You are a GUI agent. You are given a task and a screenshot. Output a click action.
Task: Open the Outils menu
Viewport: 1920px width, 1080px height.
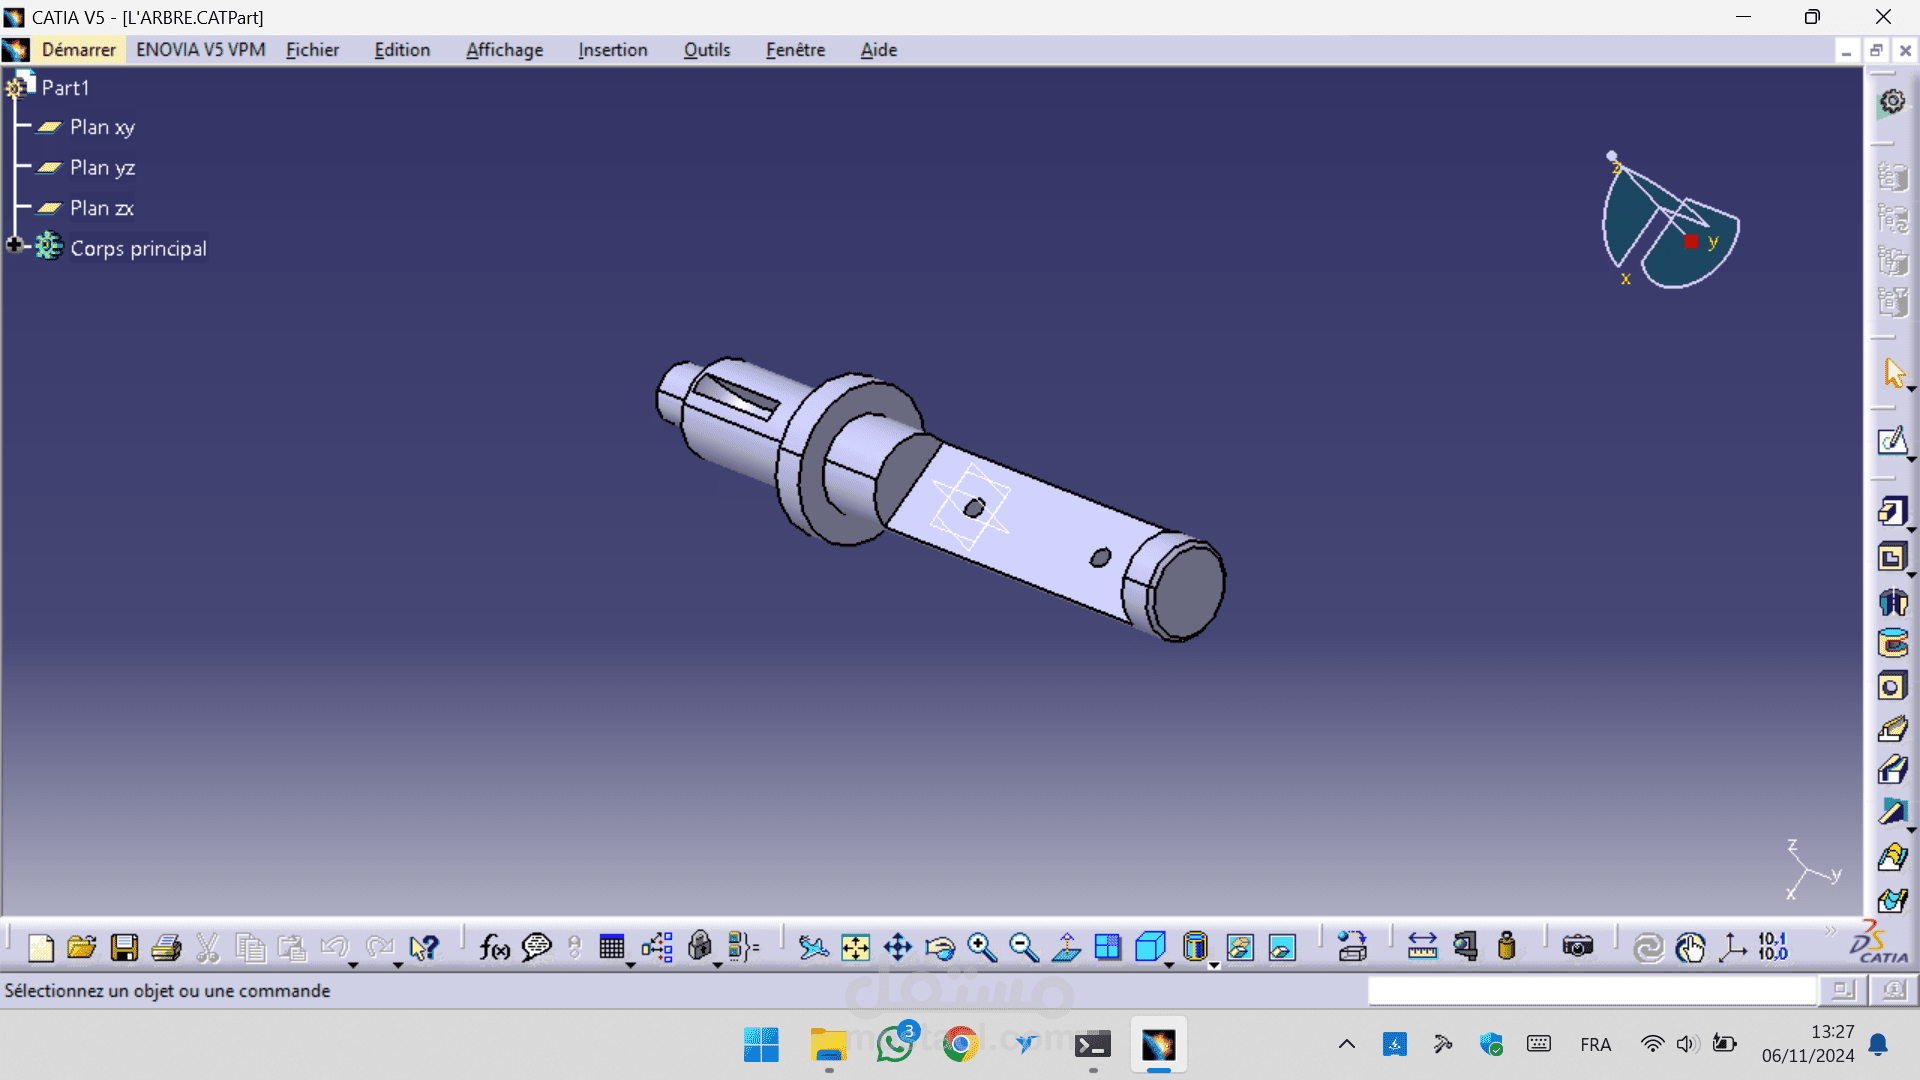click(x=706, y=50)
